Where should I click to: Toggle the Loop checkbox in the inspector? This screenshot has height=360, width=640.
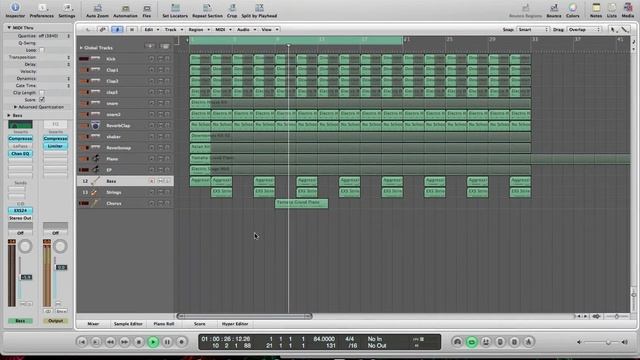coord(42,50)
